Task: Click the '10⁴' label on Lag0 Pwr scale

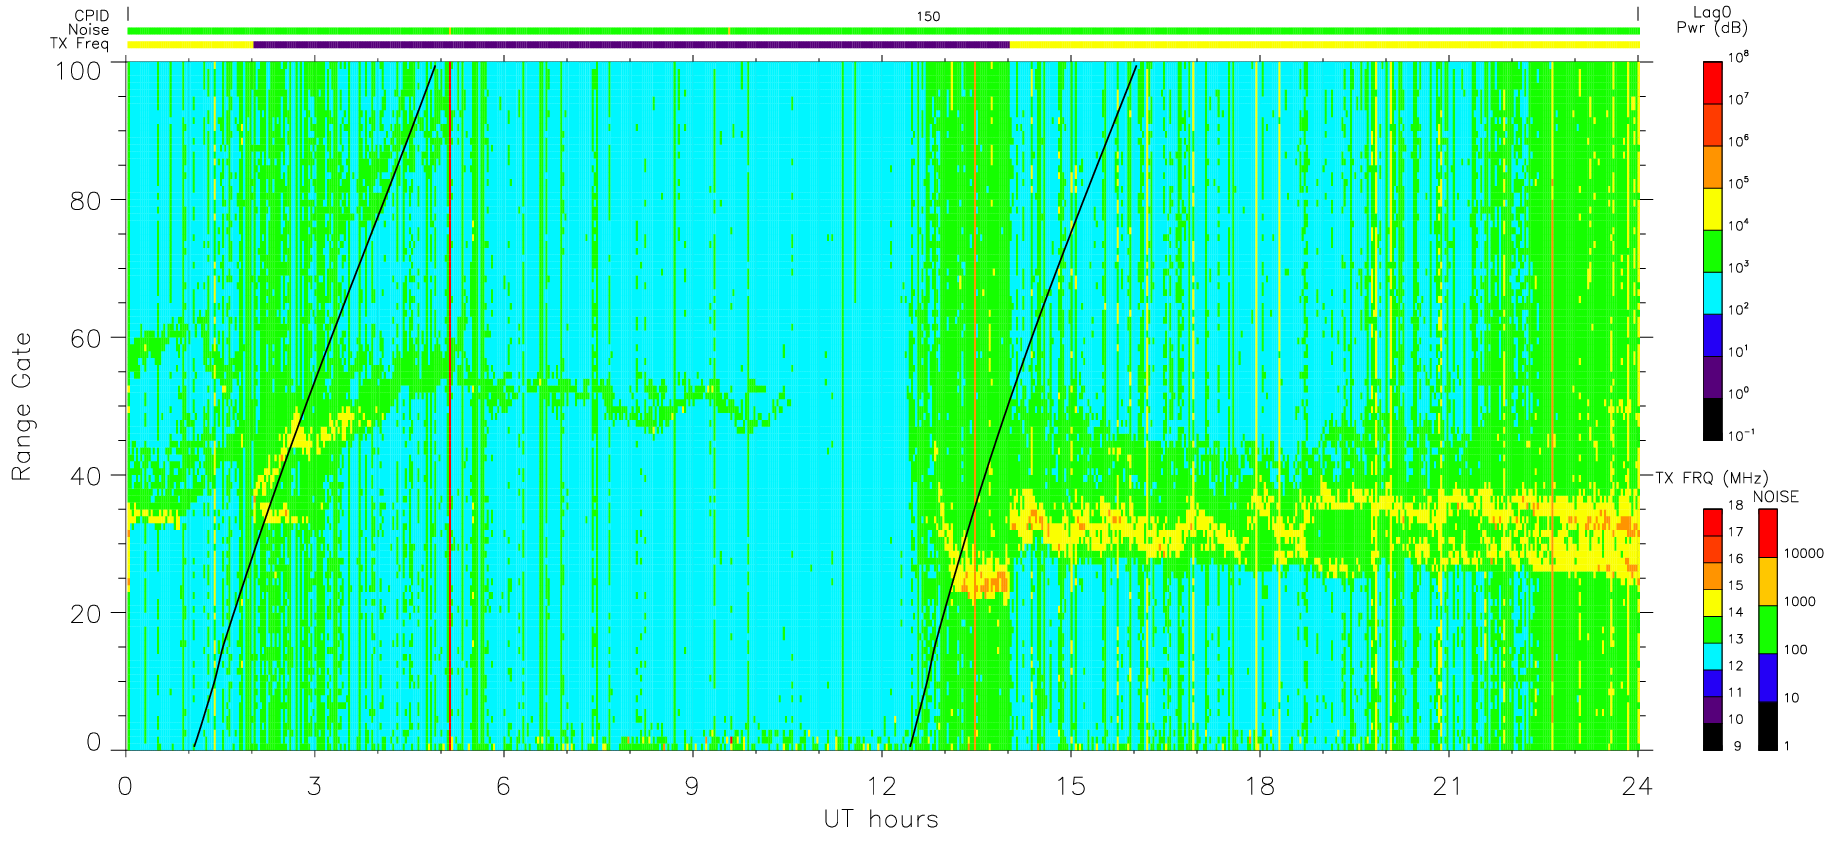Action: pyautogui.click(x=1738, y=226)
